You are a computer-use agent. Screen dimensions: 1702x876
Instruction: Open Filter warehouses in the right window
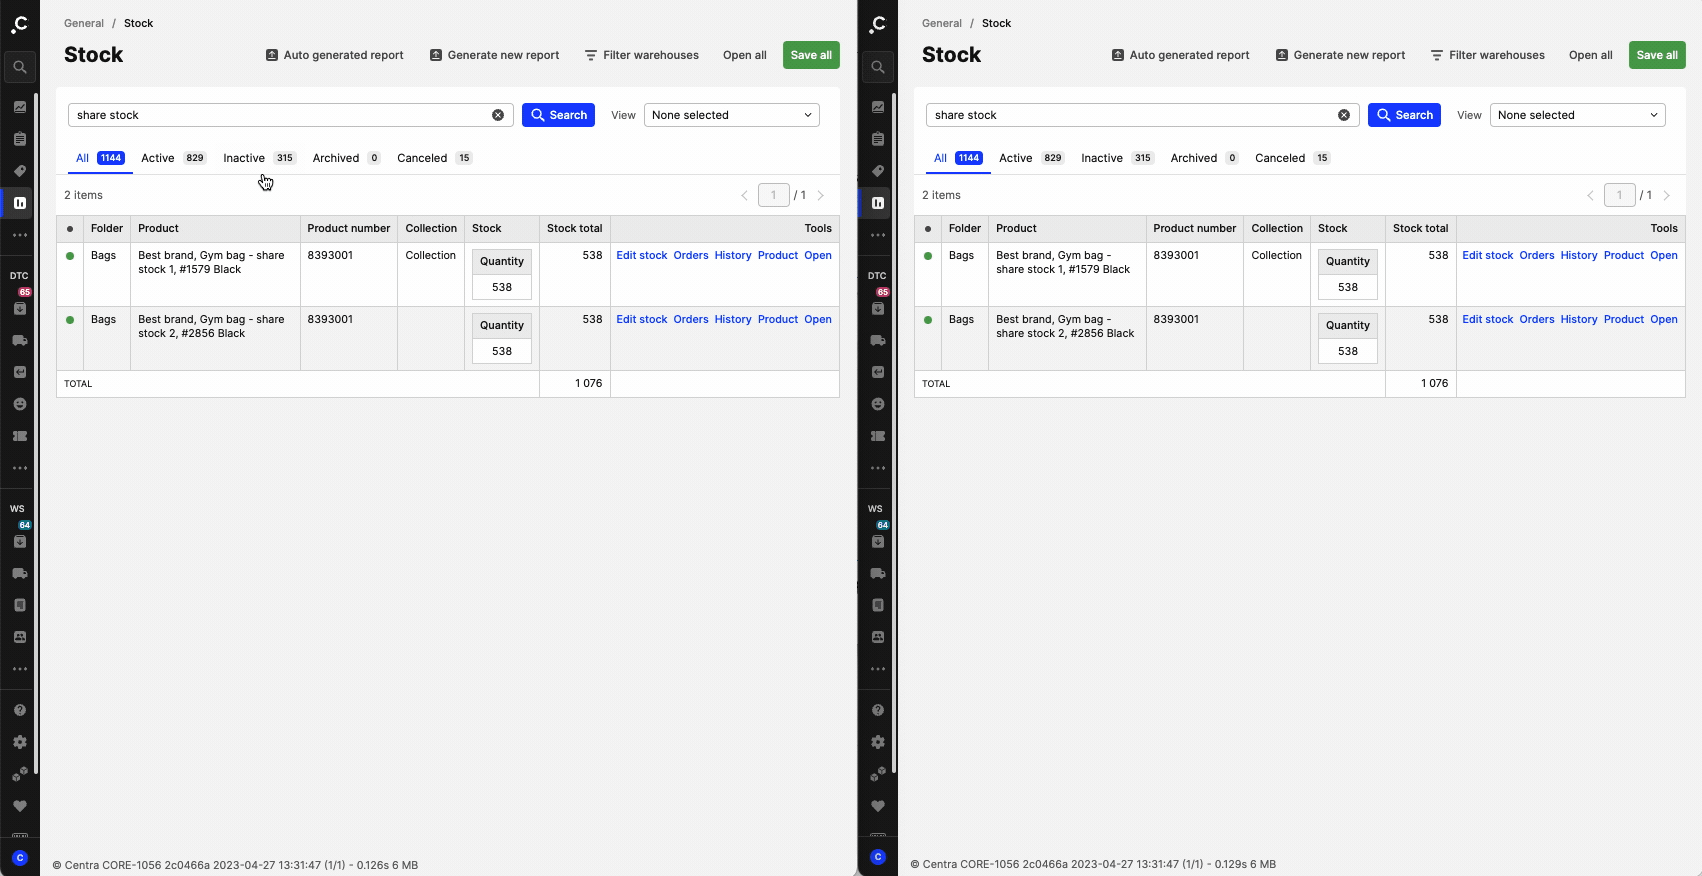pos(1487,55)
